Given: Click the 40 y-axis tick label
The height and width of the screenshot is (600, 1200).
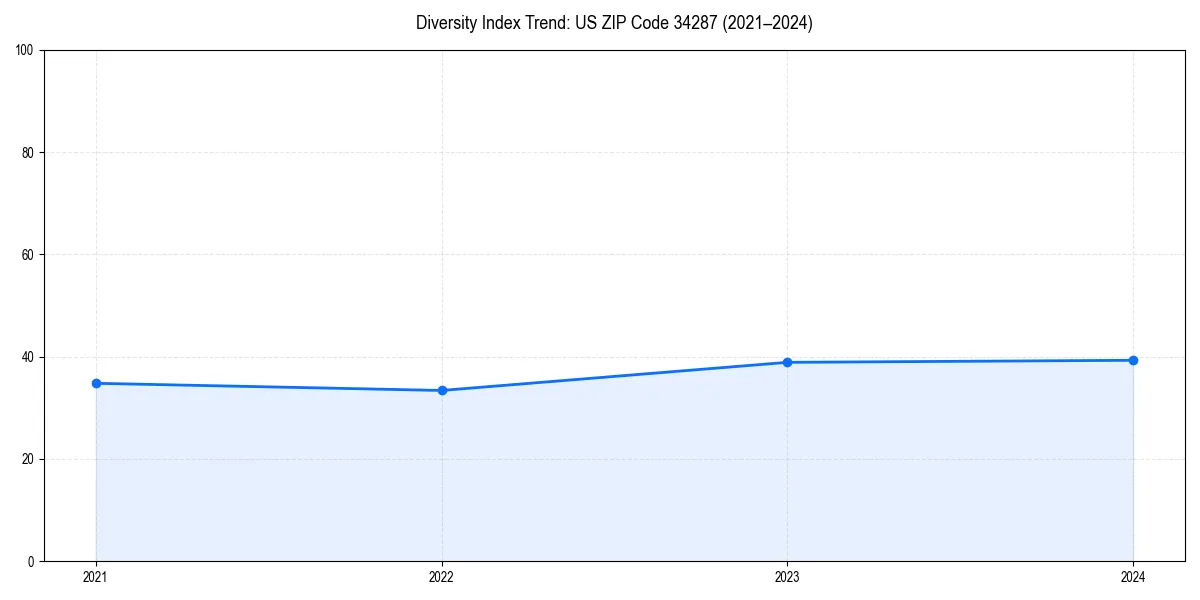Looking at the screenshot, I should coord(28,355).
